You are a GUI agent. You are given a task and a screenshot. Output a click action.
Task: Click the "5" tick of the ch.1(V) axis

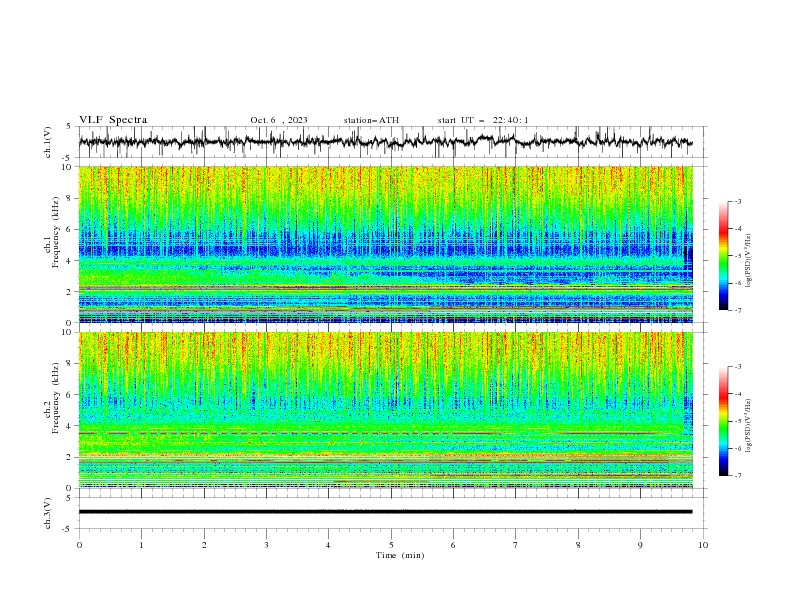[69, 127]
